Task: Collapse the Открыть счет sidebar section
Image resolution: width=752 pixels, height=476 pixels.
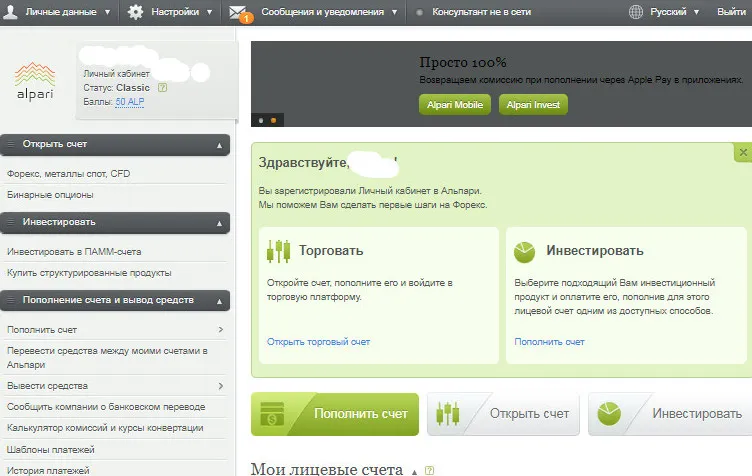Action: pyautogui.click(x=219, y=145)
